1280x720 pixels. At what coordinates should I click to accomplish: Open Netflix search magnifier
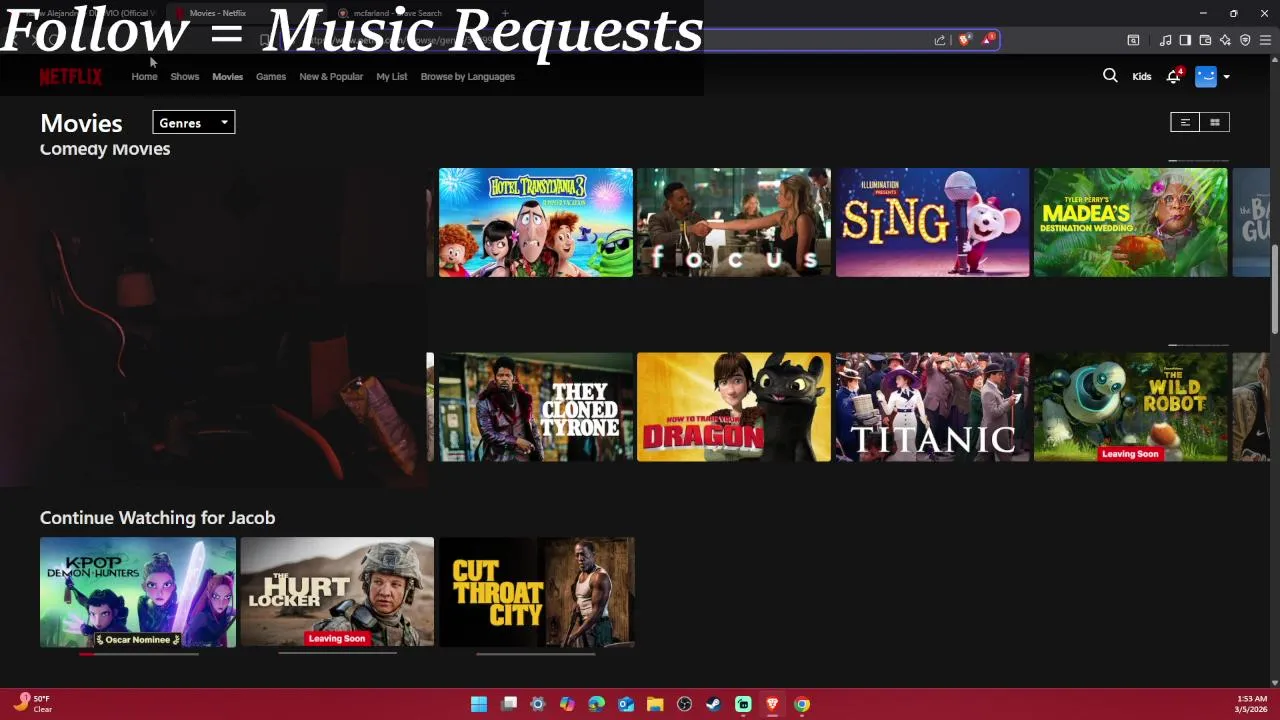pos(1110,76)
